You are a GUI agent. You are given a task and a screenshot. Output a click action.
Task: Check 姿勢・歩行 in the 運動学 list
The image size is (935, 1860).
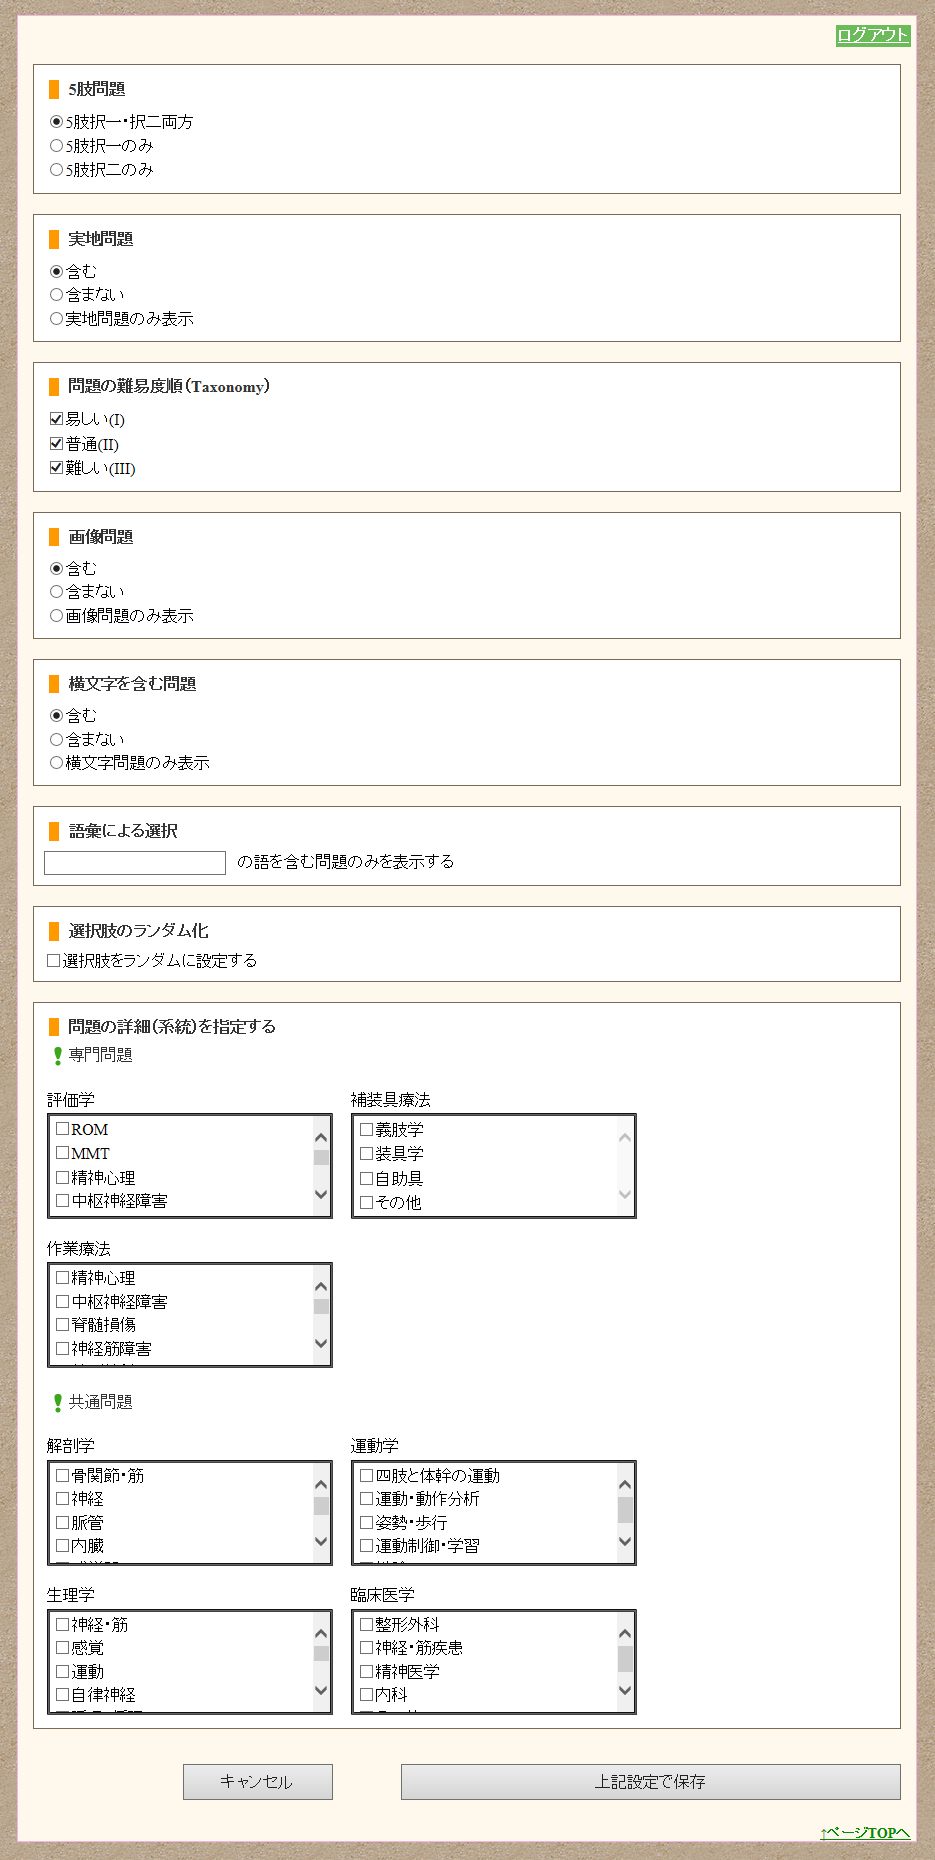tap(367, 1523)
